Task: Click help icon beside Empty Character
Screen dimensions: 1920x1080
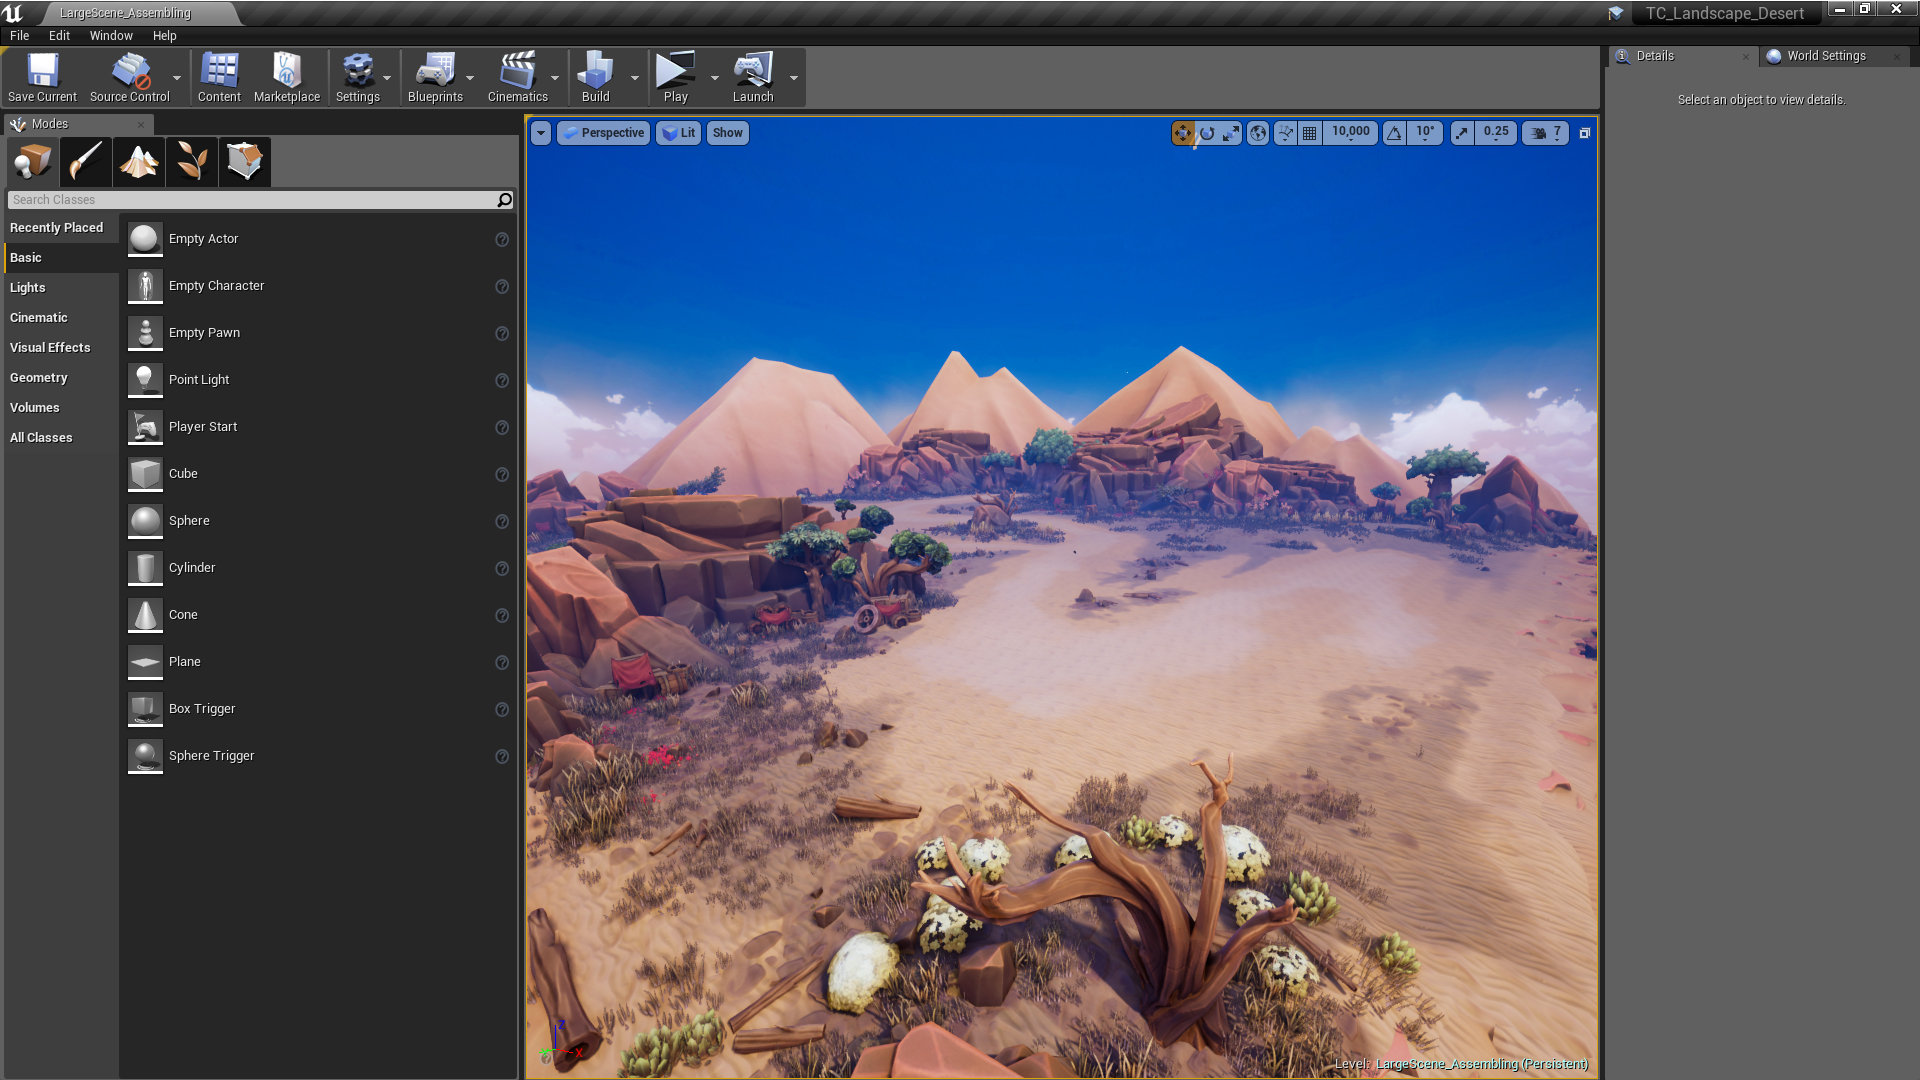Action: coord(502,287)
